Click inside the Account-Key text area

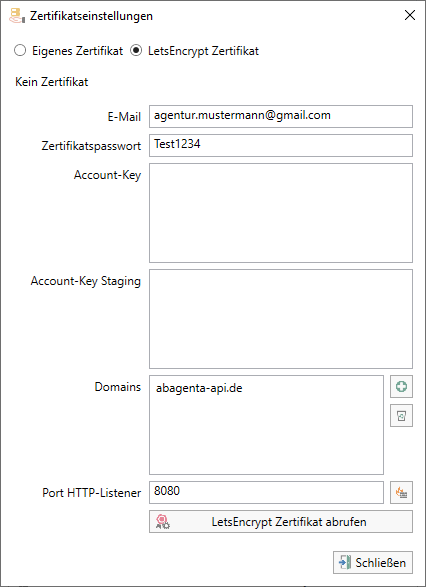[x=281, y=213]
